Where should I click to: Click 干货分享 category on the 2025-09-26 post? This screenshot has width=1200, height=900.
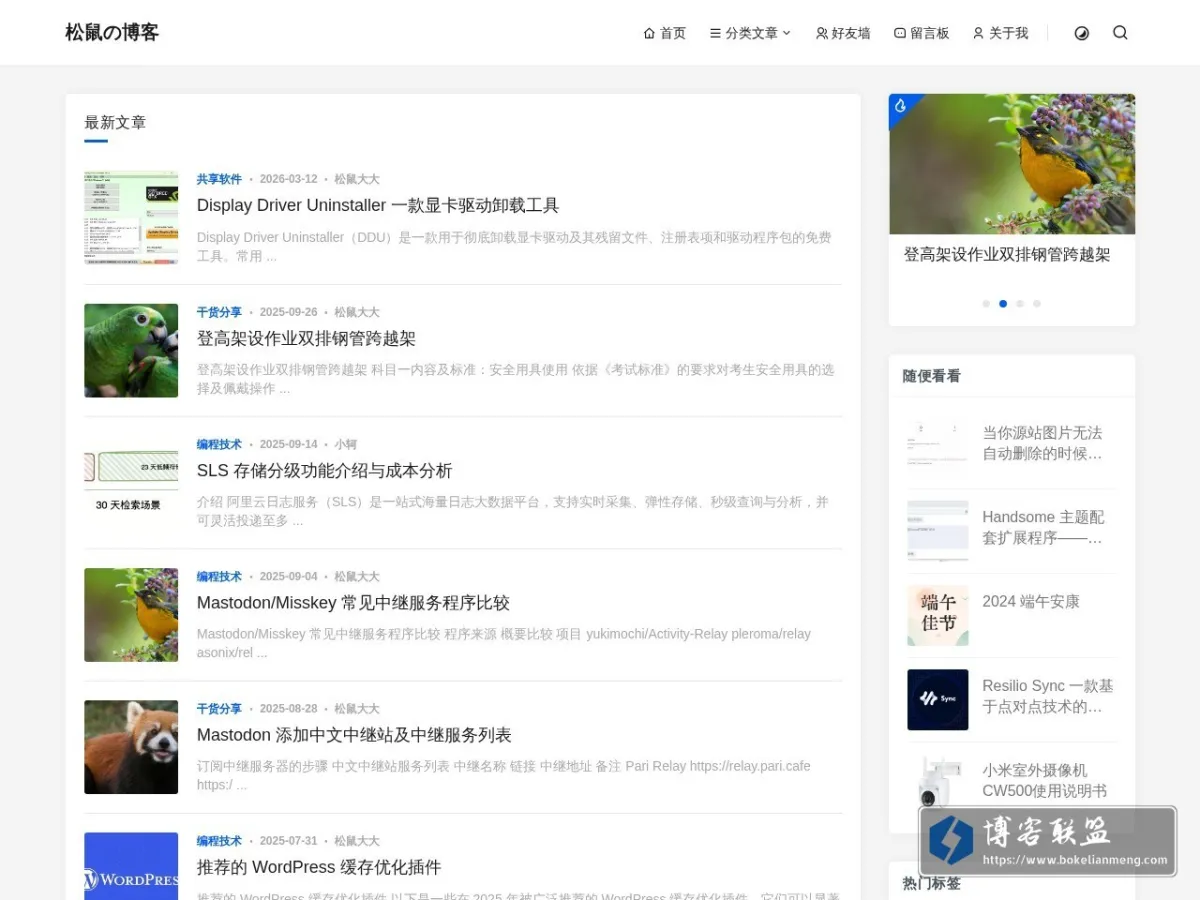219,312
